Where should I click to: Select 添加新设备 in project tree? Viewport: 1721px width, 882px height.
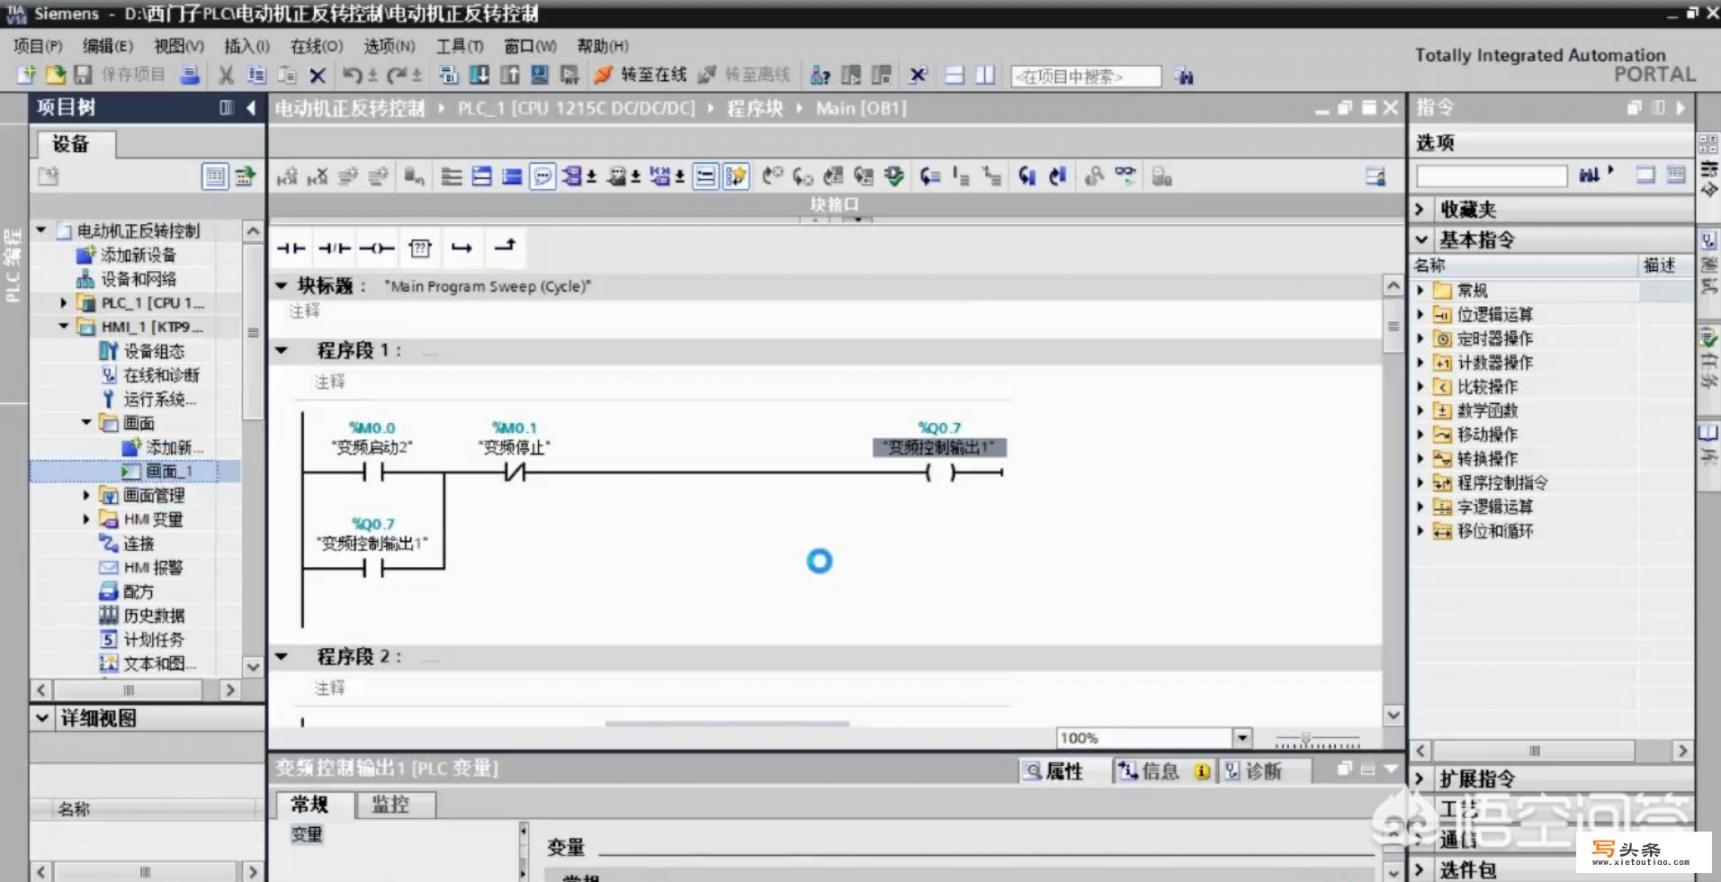138,255
